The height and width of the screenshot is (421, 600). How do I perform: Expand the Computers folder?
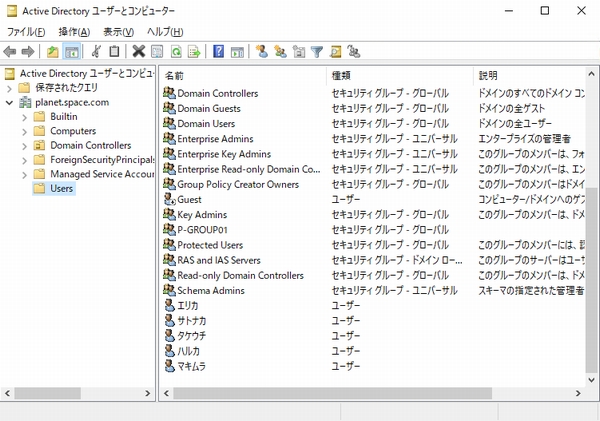pos(24,132)
